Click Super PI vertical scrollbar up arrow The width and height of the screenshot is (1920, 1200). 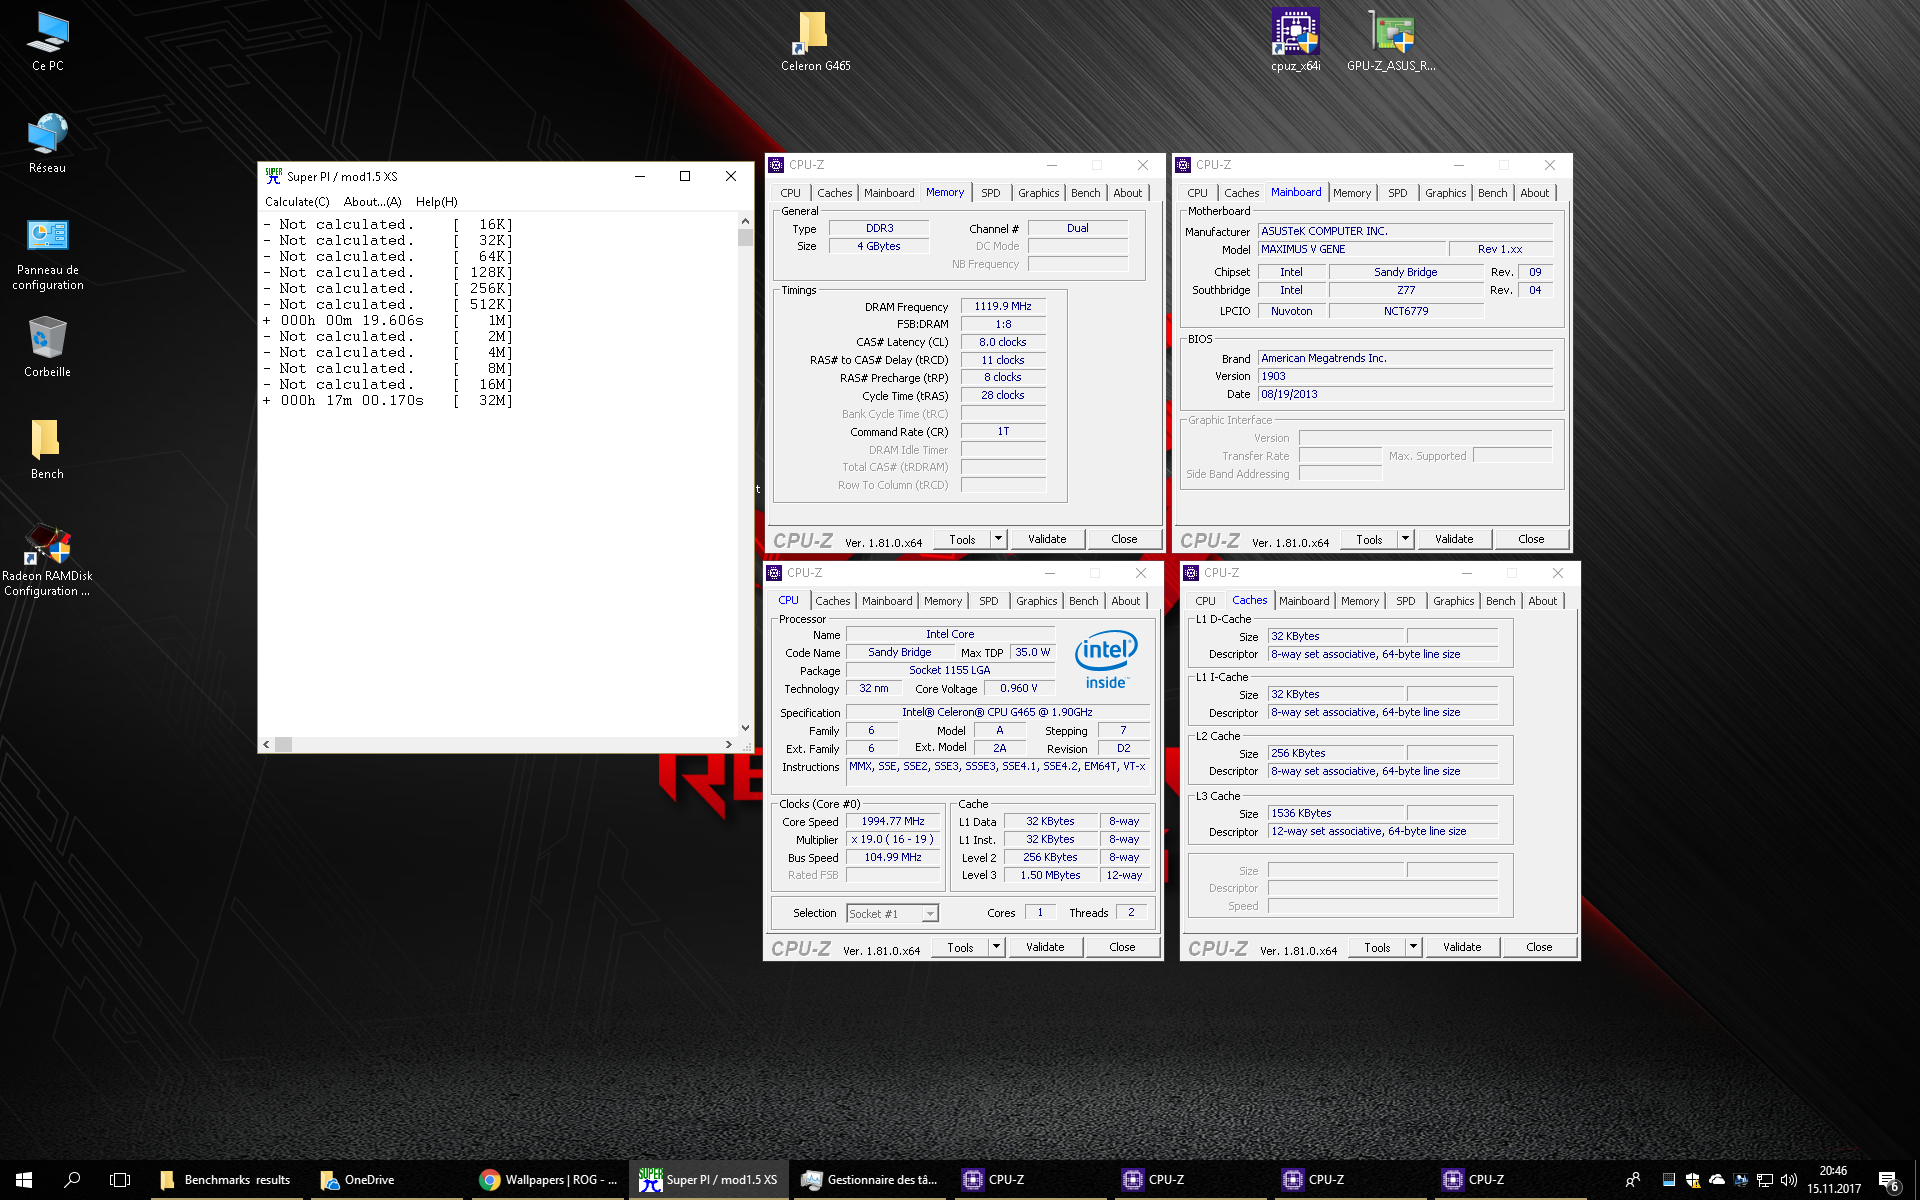tap(745, 221)
